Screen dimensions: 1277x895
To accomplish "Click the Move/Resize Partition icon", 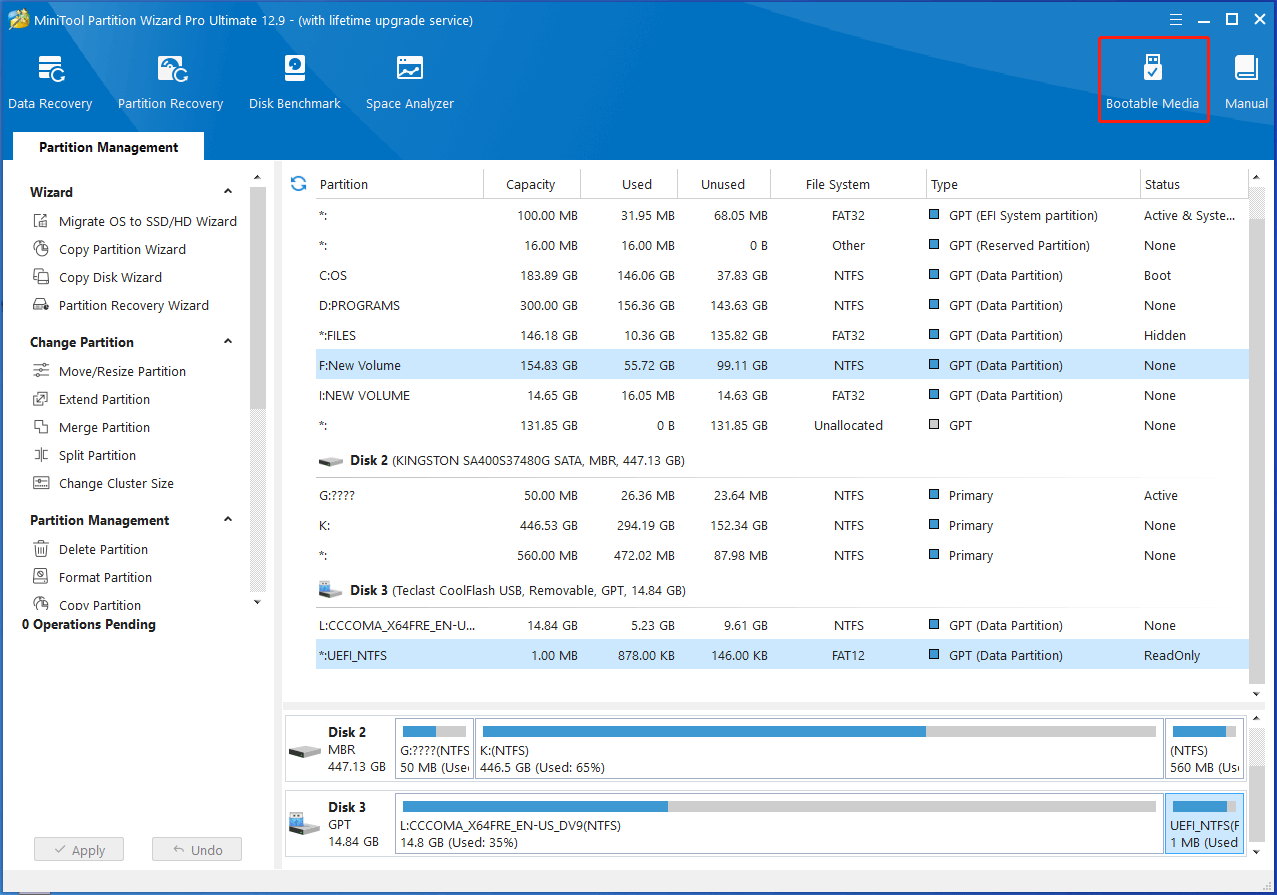I will click(41, 371).
